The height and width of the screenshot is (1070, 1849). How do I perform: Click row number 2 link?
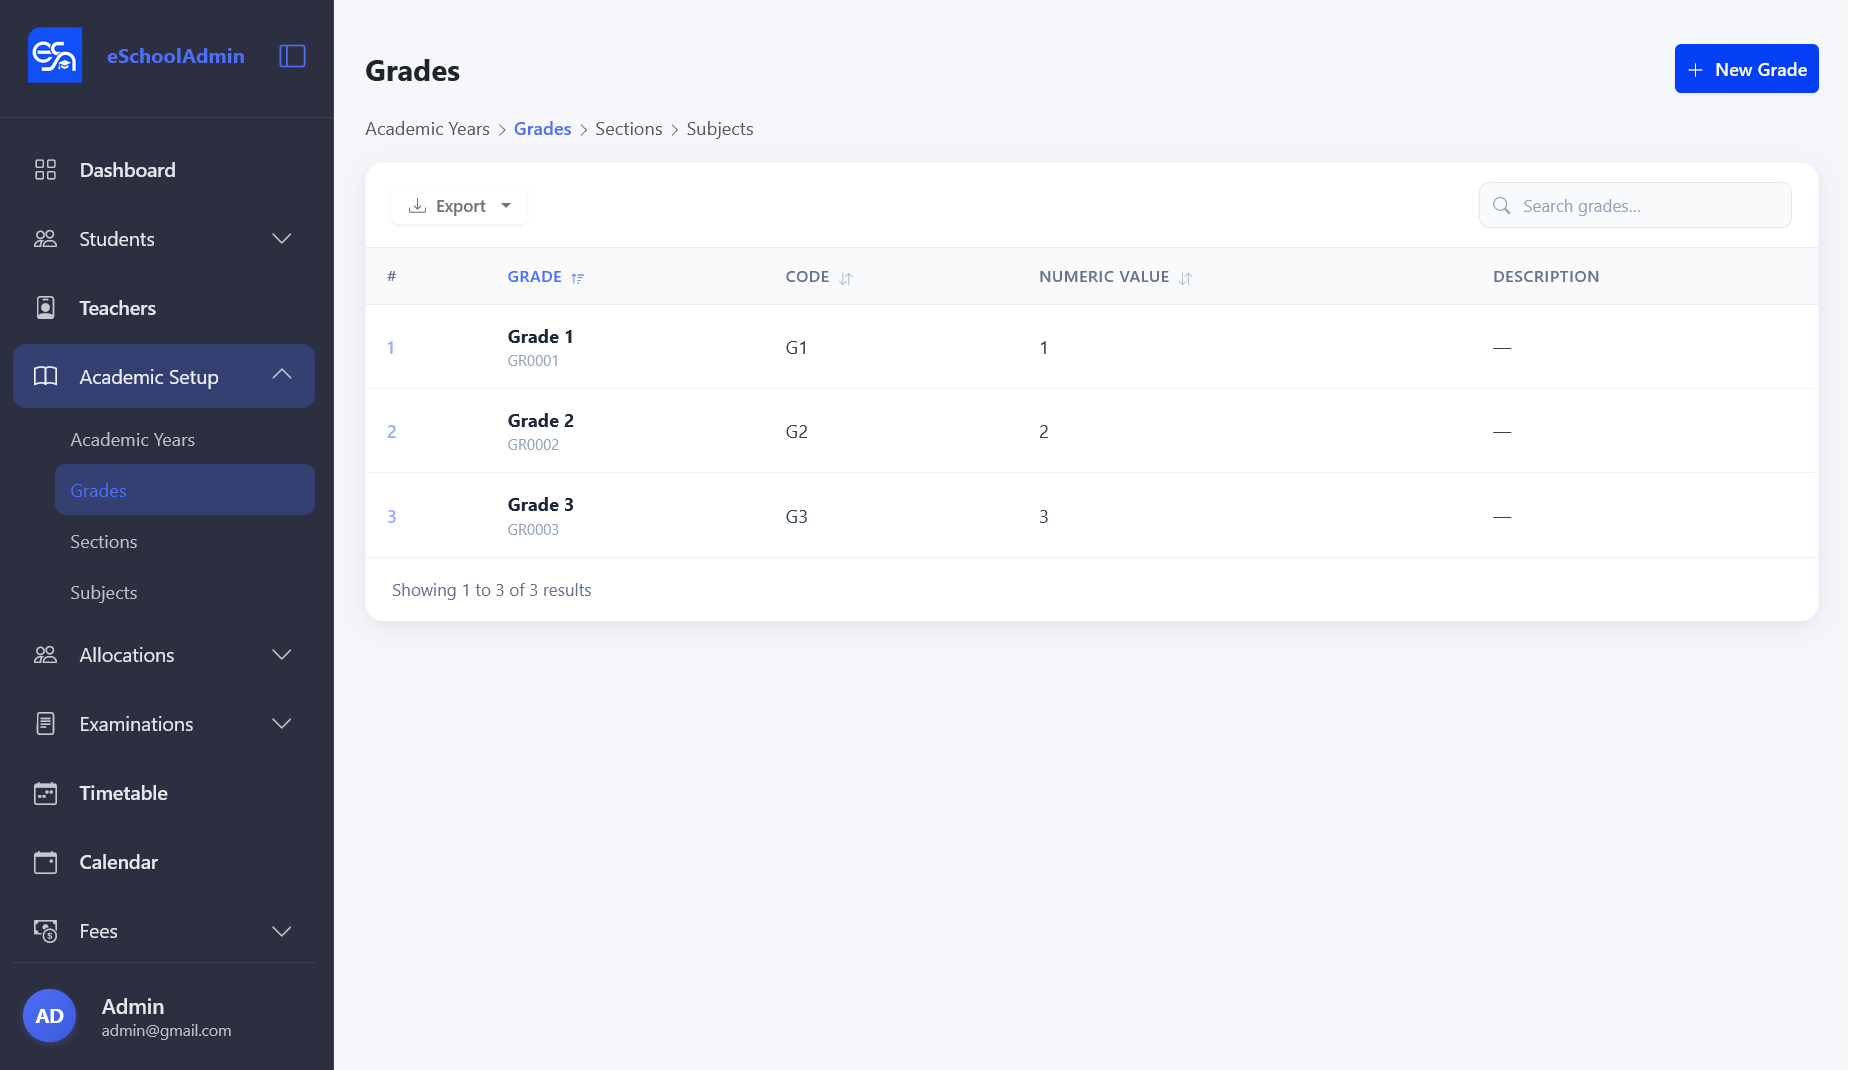pyautogui.click(x=392, y=432)
